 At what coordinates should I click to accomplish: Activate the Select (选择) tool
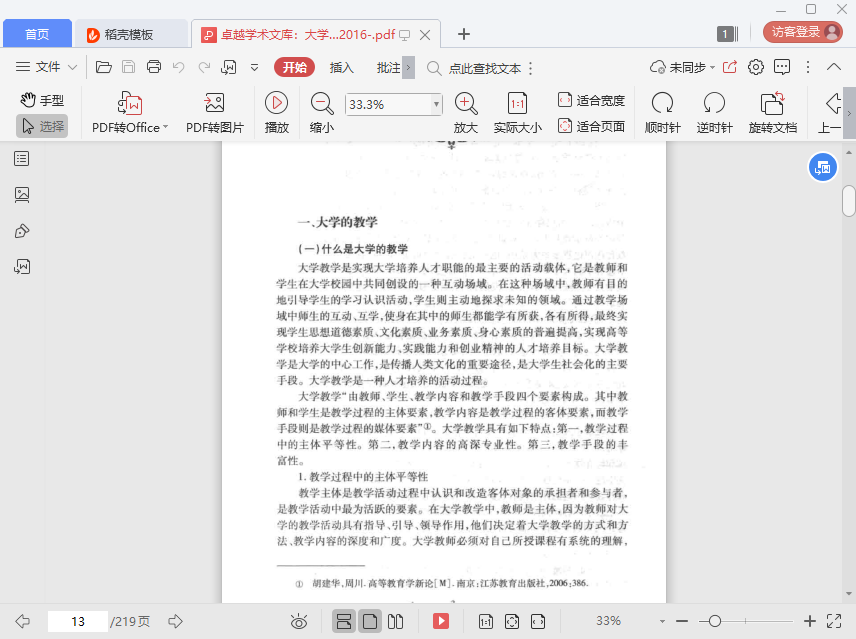tap(42, 127)
